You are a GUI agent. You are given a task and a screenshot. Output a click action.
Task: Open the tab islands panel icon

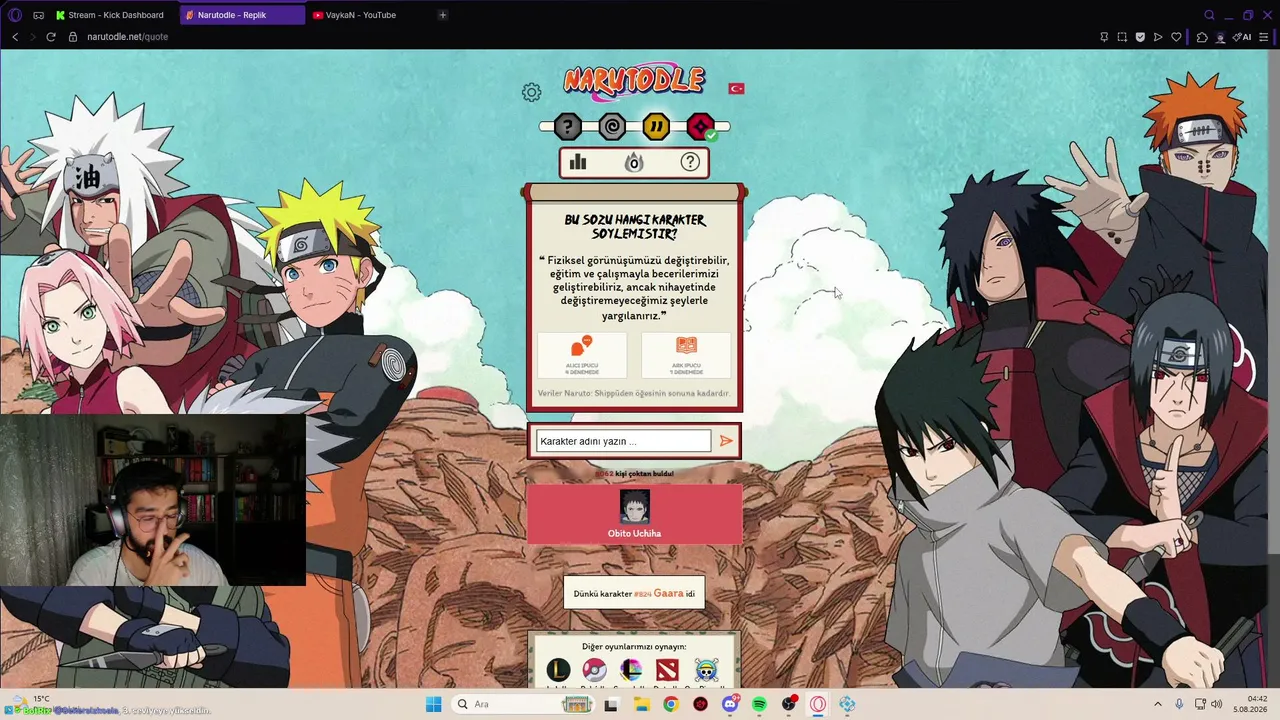point(38,15)
